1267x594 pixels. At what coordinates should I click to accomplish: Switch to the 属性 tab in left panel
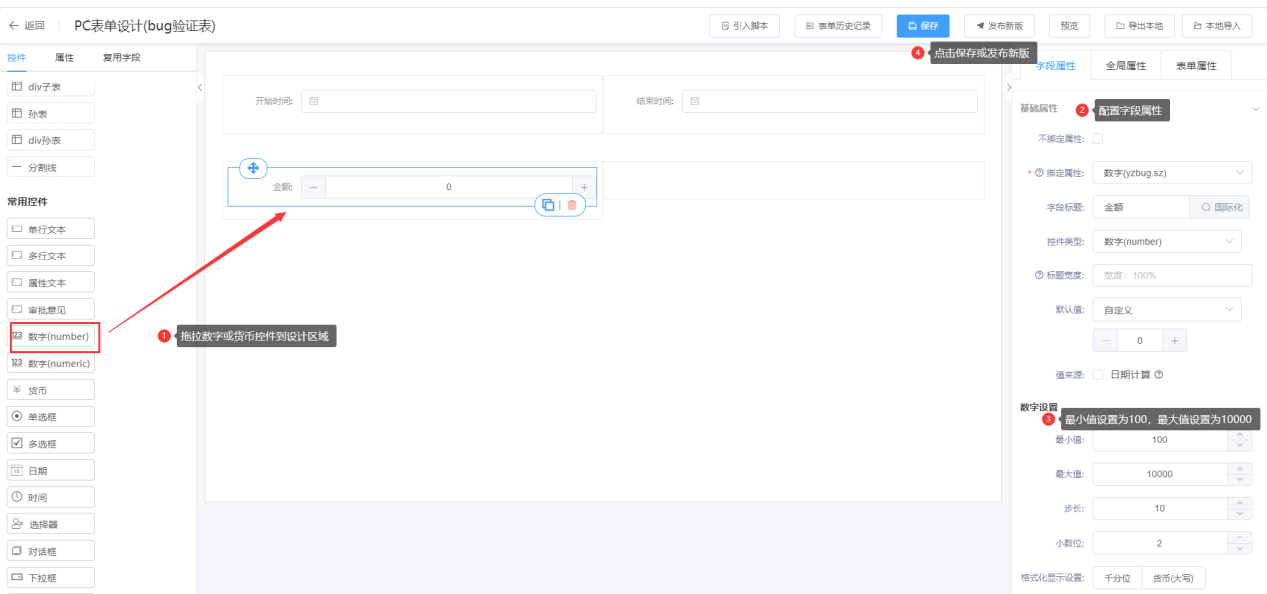pos(64,58)
